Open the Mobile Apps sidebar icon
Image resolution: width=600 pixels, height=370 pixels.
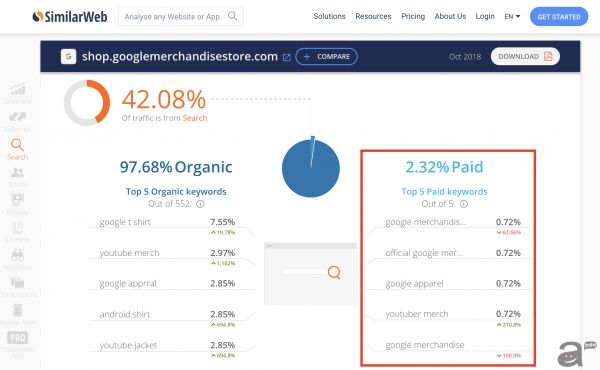pos(18,310)
